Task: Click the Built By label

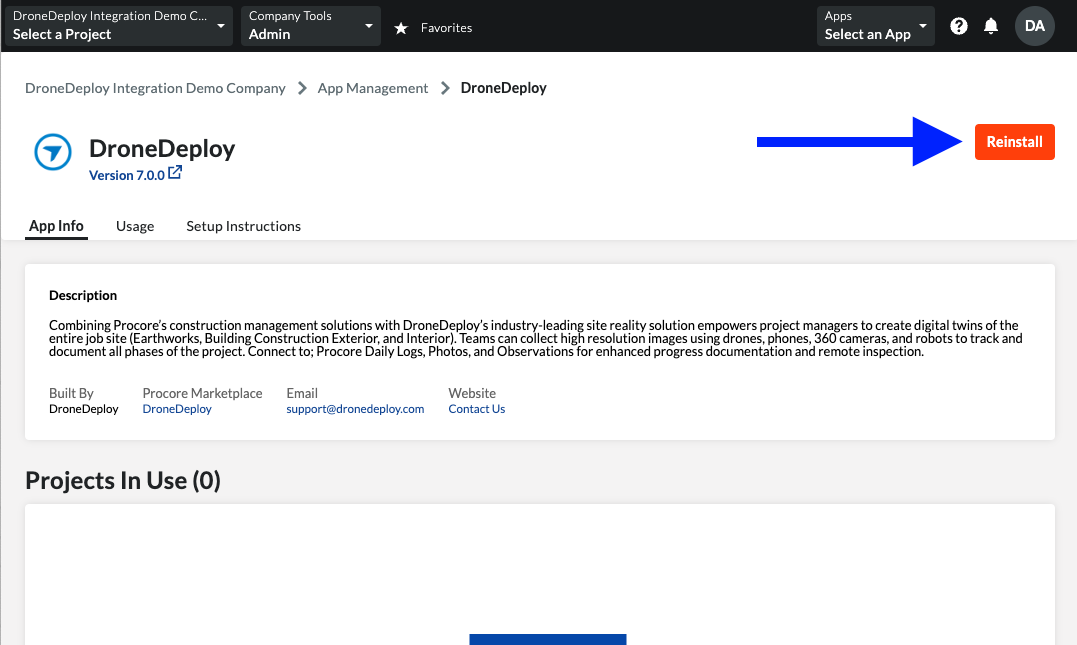Action: 71,394
